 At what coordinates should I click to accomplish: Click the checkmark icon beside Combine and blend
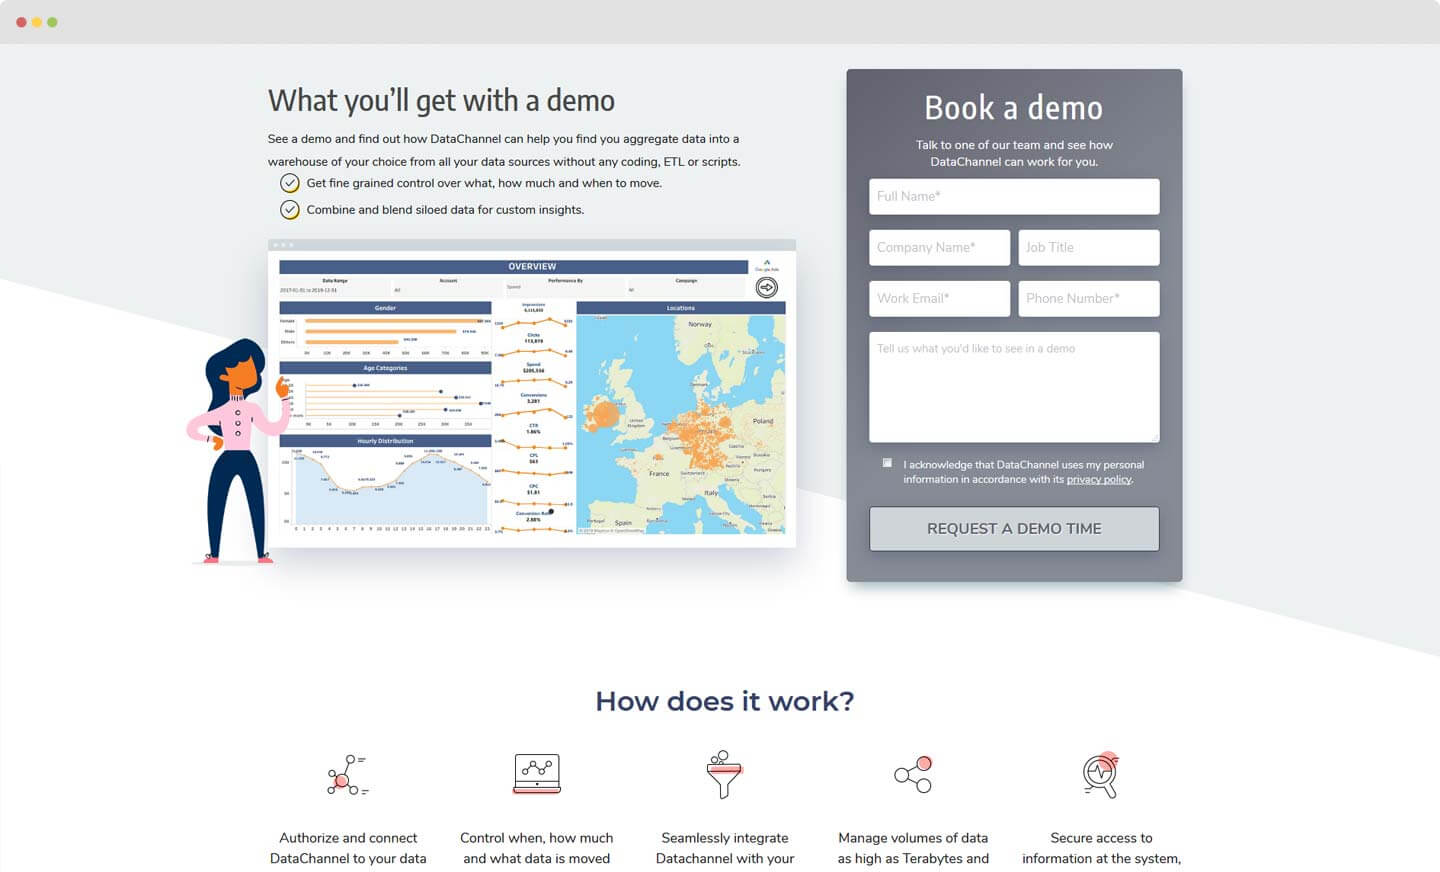290,210
